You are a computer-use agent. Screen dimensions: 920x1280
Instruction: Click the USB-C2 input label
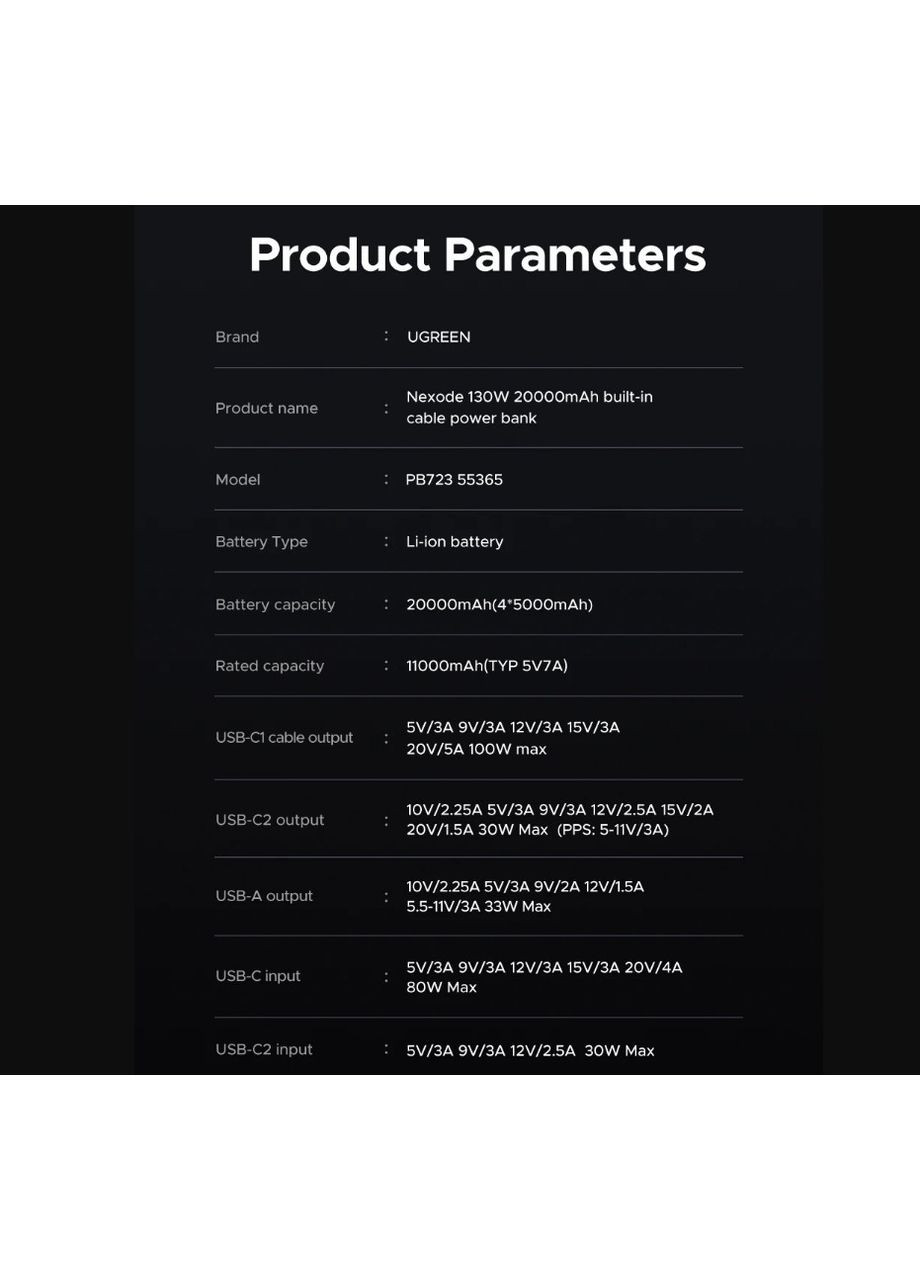tap(264, 1049)
